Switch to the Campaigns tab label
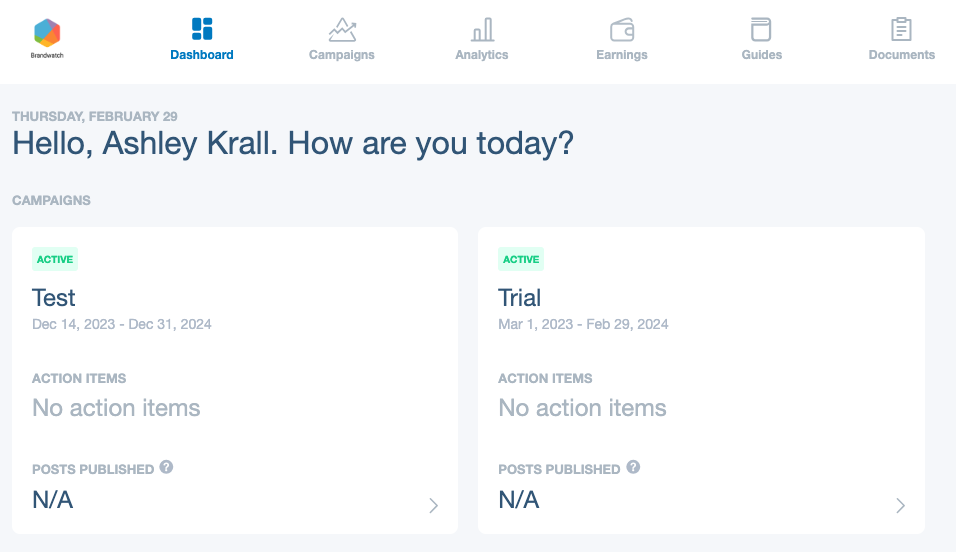The width and height of the screenshot is (956, 552). (341, 55)
